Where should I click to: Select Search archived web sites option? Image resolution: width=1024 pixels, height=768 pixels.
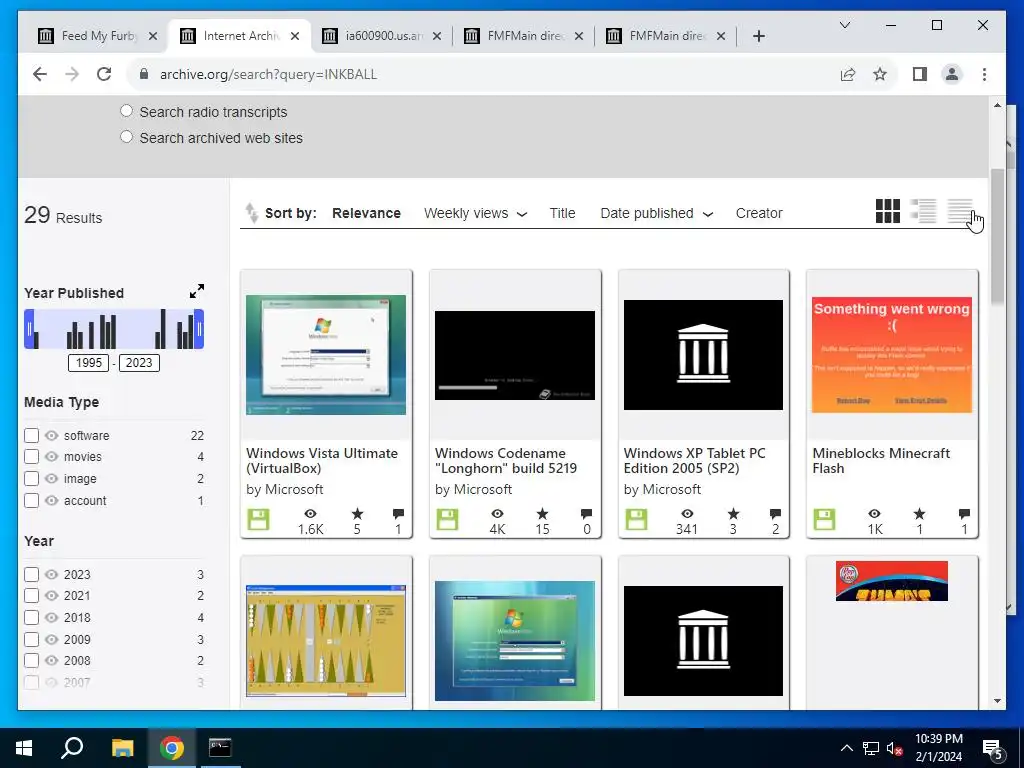(126, 137)
